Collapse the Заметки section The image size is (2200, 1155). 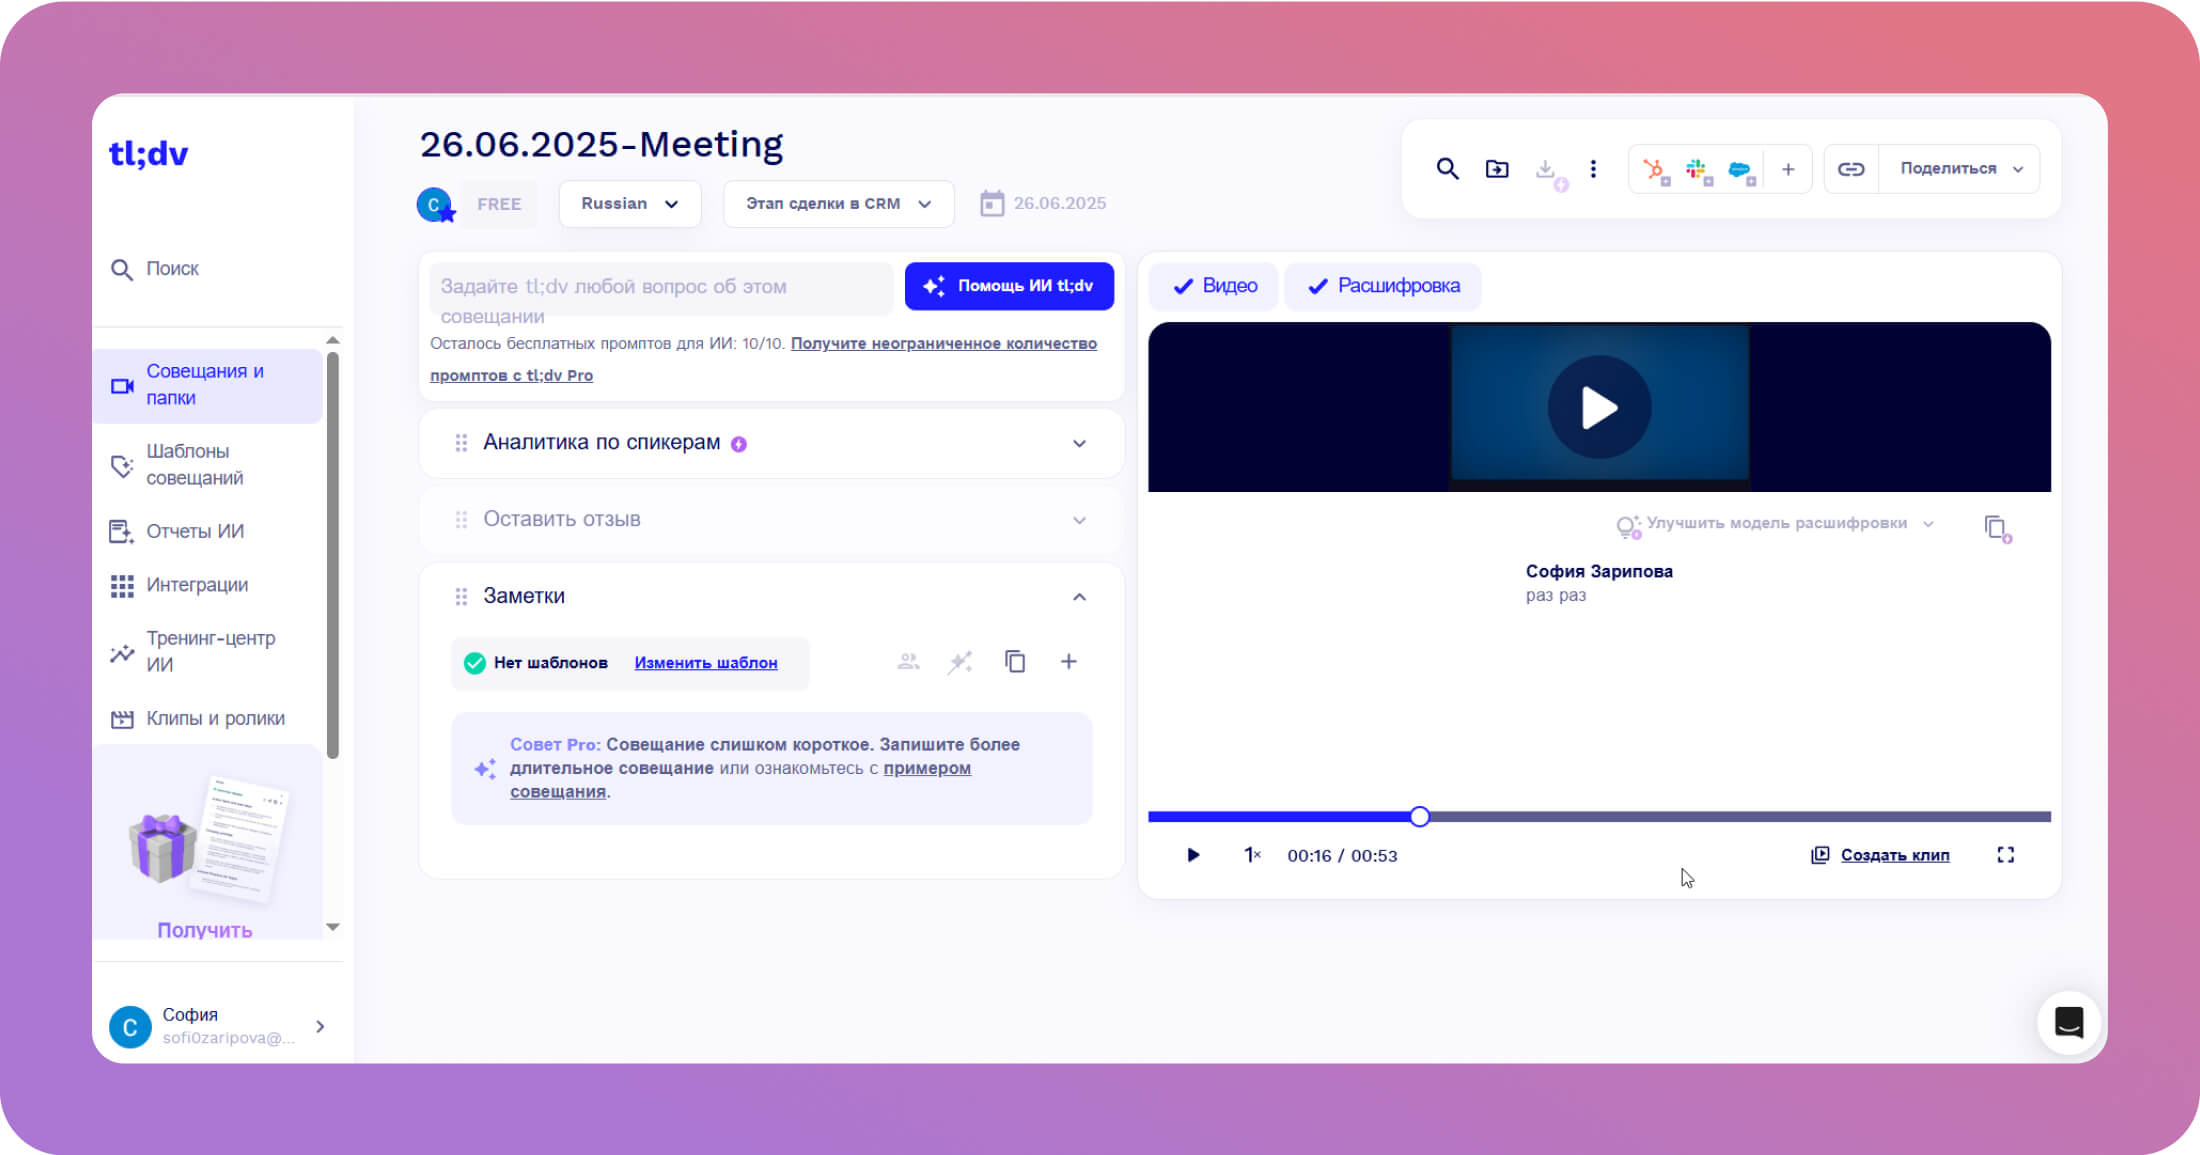(x=1079, y=597)
